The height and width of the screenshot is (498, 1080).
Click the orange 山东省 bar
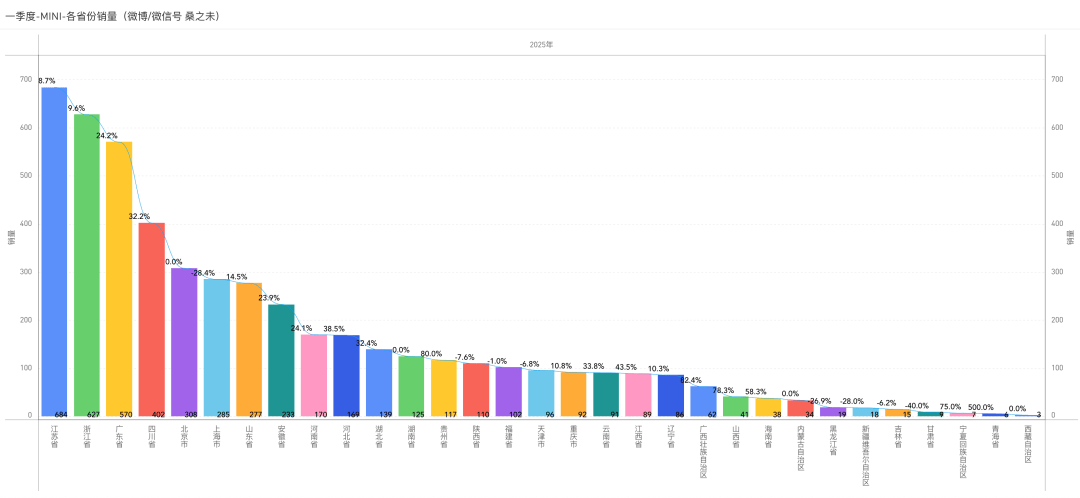(249, 349)
